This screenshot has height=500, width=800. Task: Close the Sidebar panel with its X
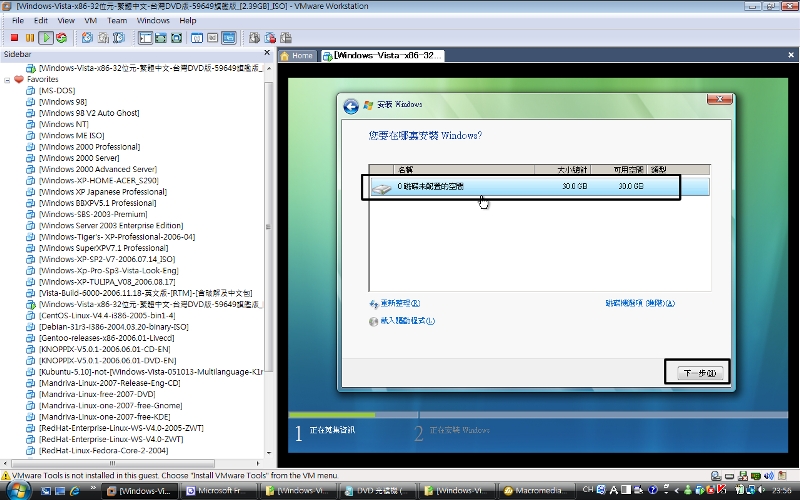click(267, 53)
